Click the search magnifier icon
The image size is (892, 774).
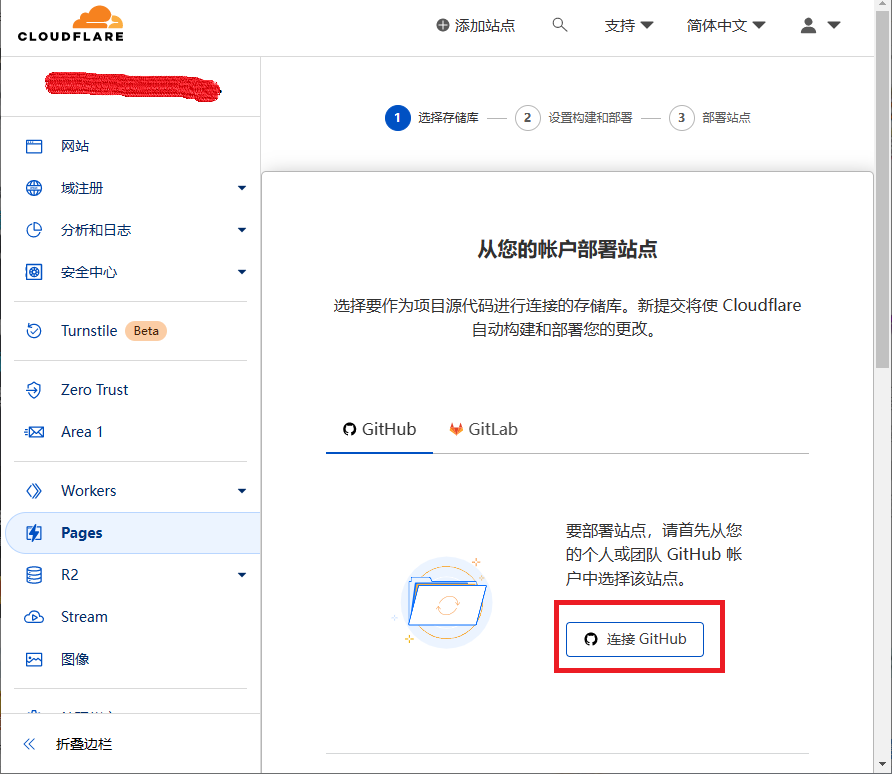point(560,25)
